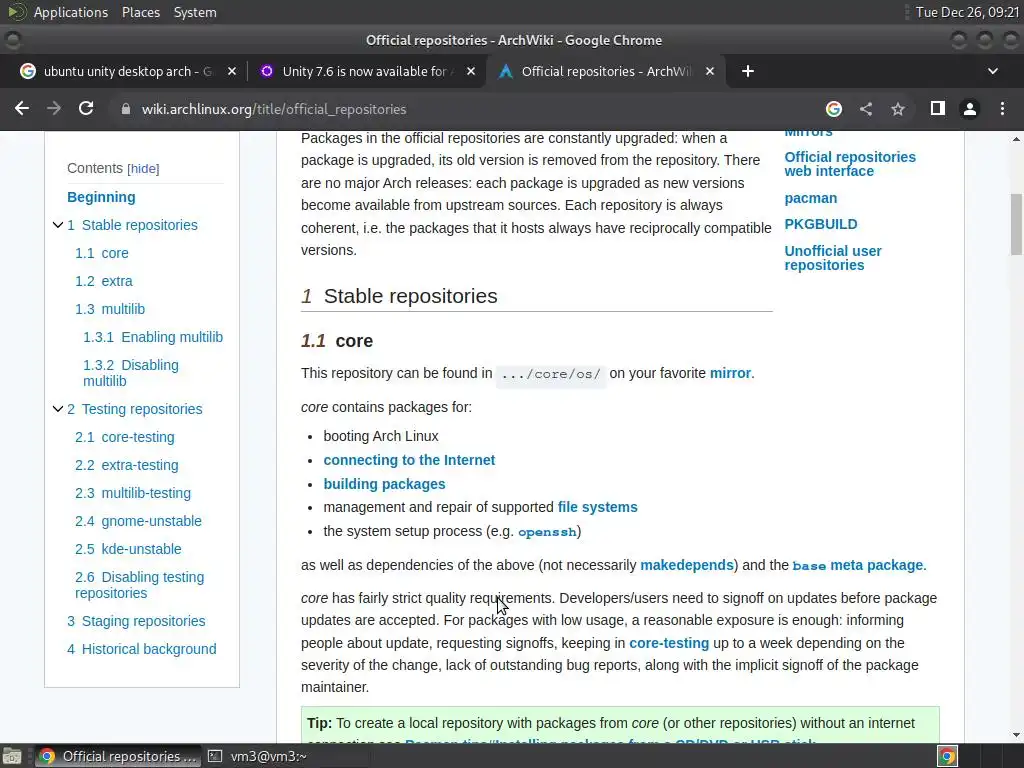
Task: Go to 3 Staging repositories
Action: tap(136, 621)
